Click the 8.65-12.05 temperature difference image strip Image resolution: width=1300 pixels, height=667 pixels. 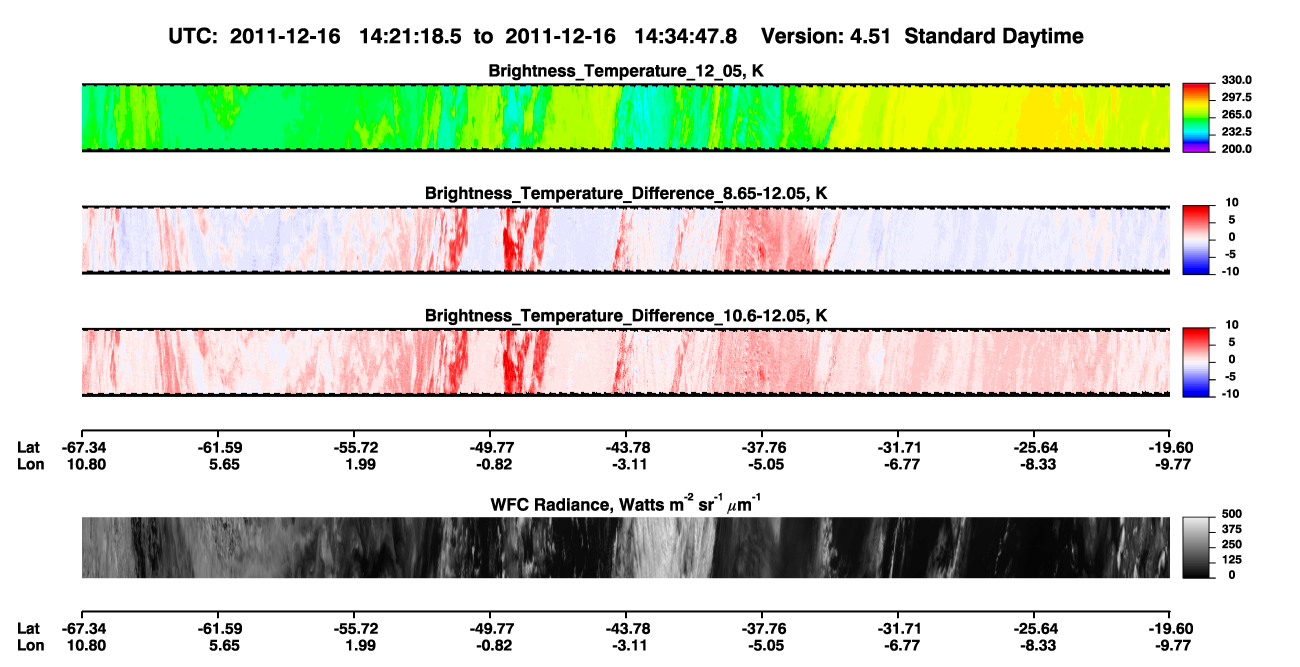[x=626, y=240]
